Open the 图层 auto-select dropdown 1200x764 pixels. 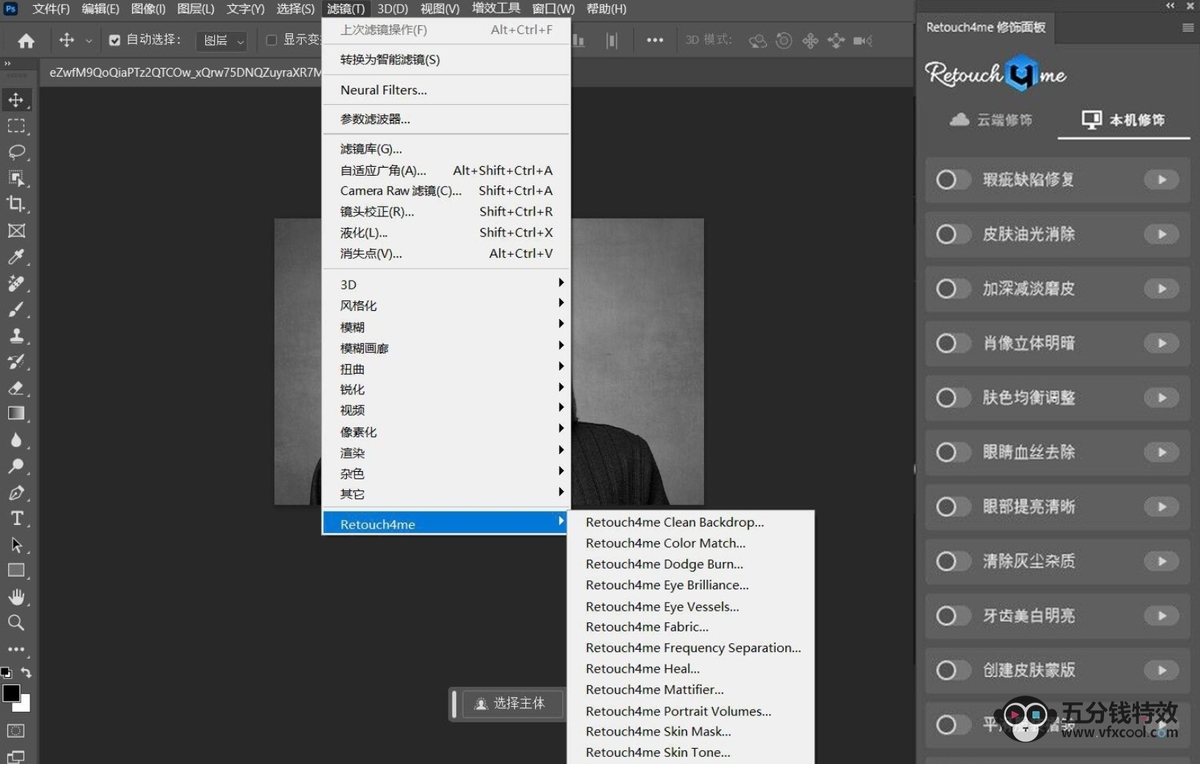(223, 41)
